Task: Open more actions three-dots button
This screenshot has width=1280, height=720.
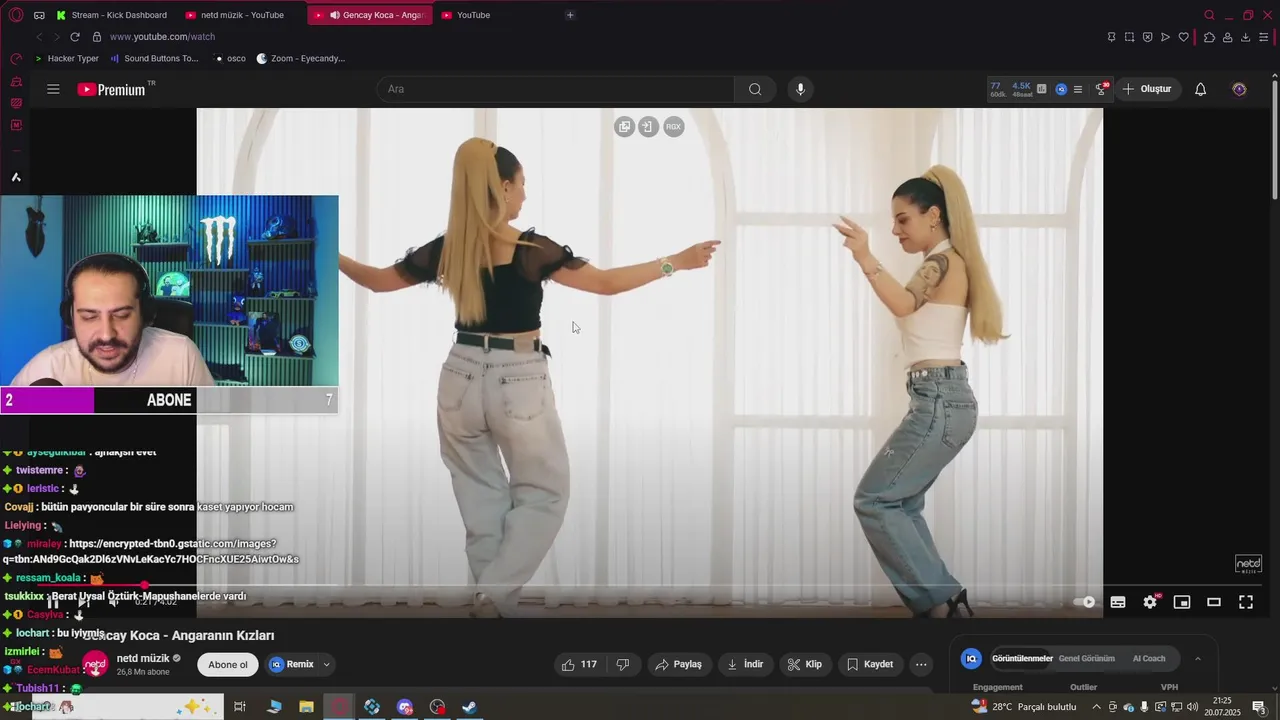Action: tap(921, 664)
